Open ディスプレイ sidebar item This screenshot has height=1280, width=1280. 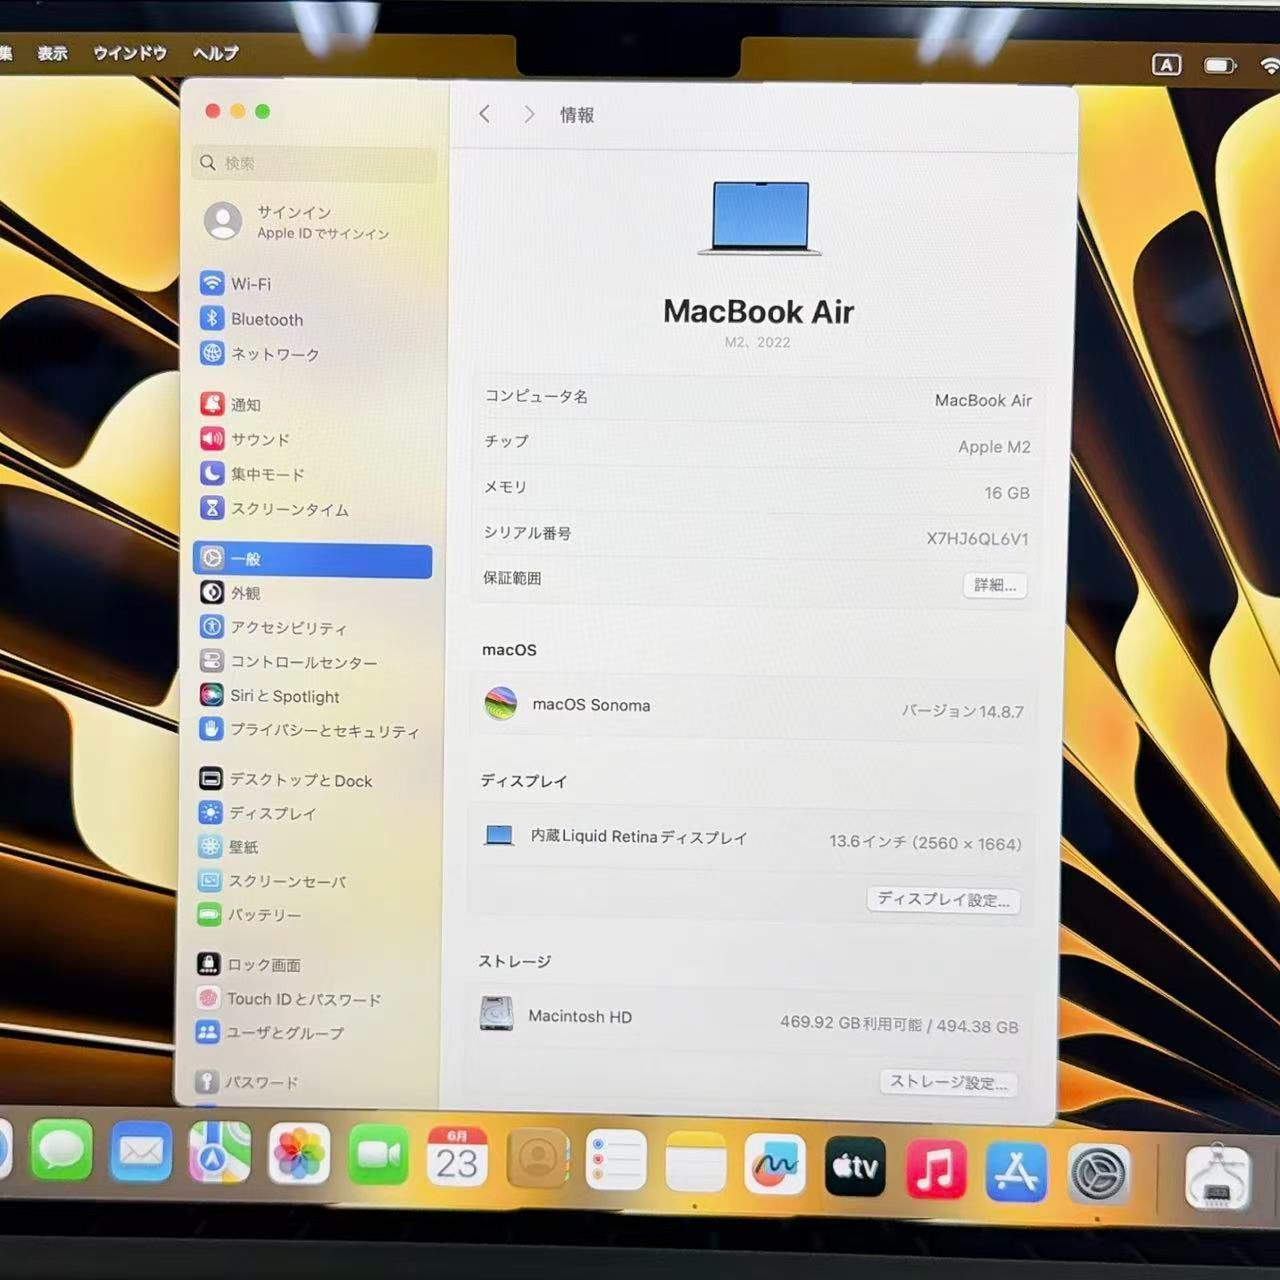tap(258, 813)
